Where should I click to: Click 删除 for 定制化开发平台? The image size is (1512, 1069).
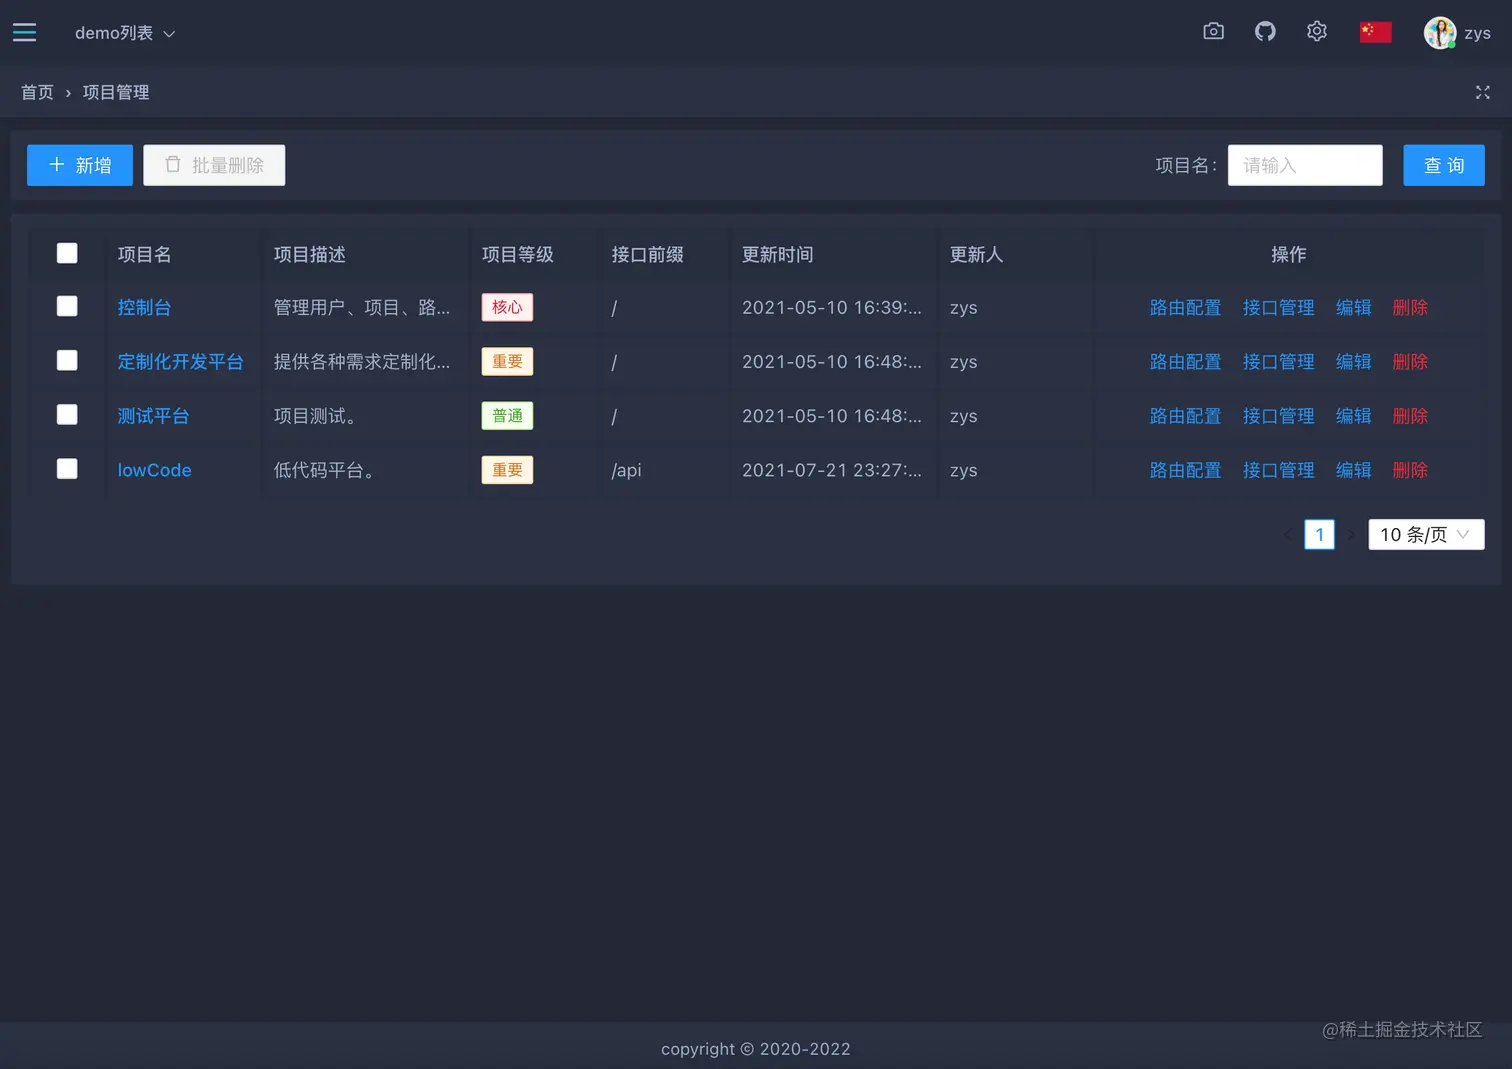coord(1410,362)
